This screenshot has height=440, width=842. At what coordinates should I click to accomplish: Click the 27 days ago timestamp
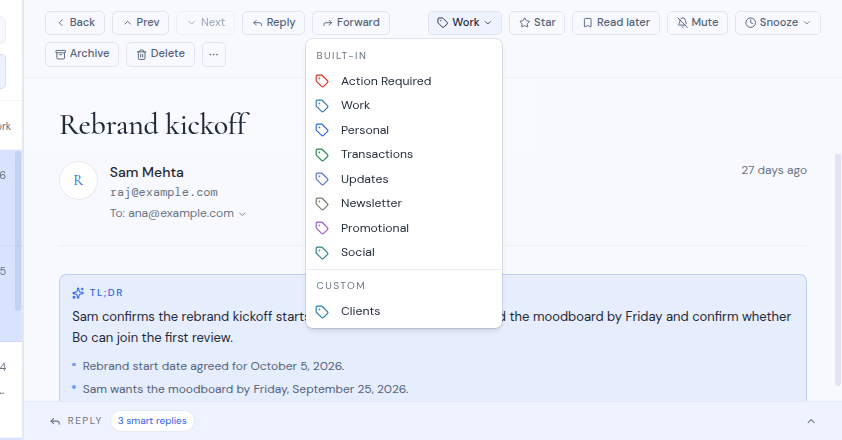point(774,170)
